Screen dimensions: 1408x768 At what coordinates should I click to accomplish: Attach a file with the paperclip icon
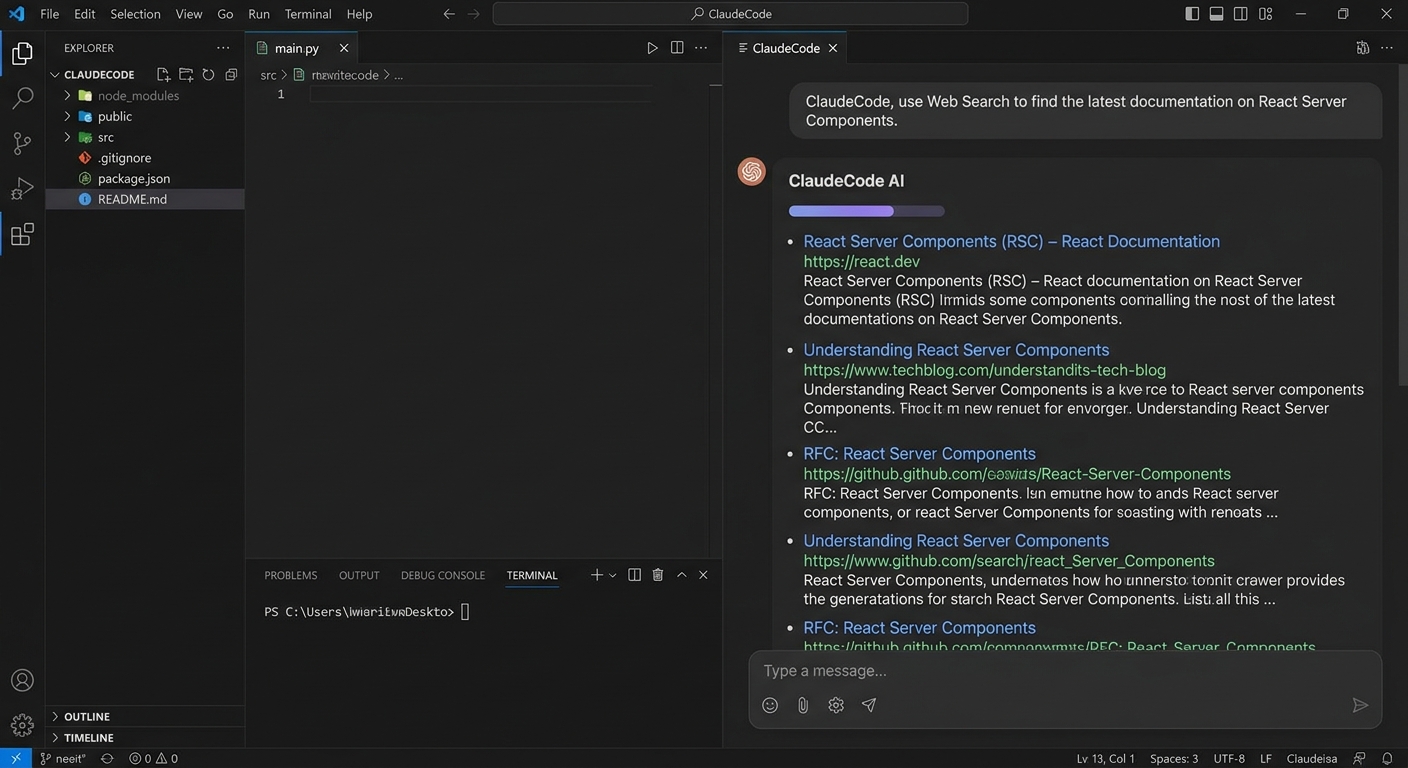pos(803,705)
